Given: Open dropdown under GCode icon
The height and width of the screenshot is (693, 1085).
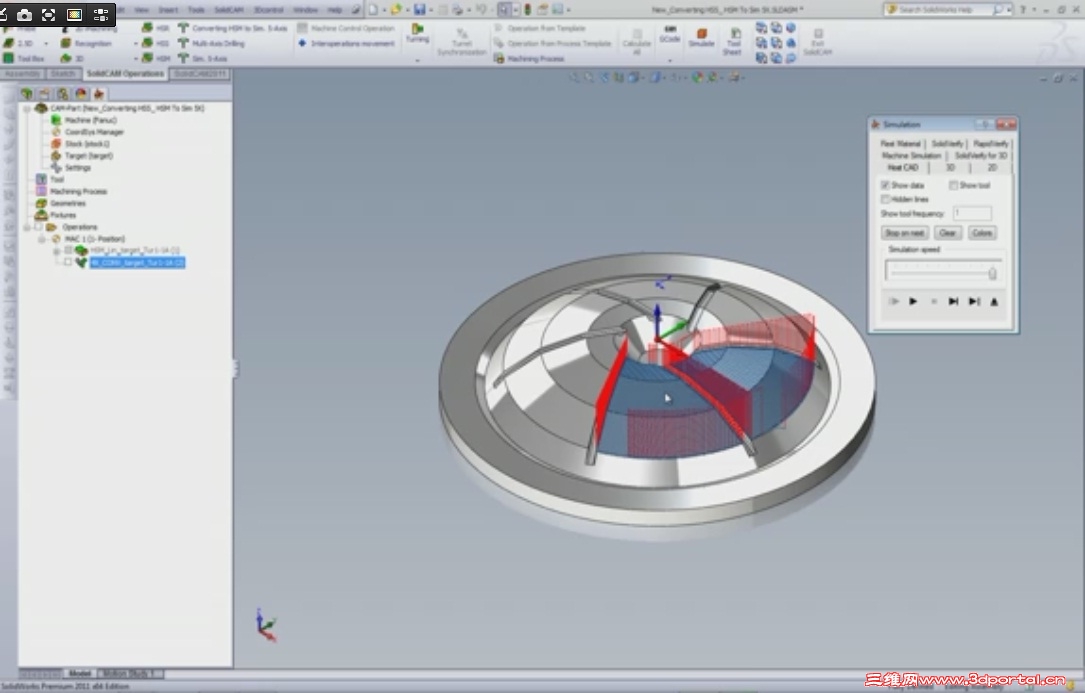Looking at the screenshot, I should tap(670, 60).
